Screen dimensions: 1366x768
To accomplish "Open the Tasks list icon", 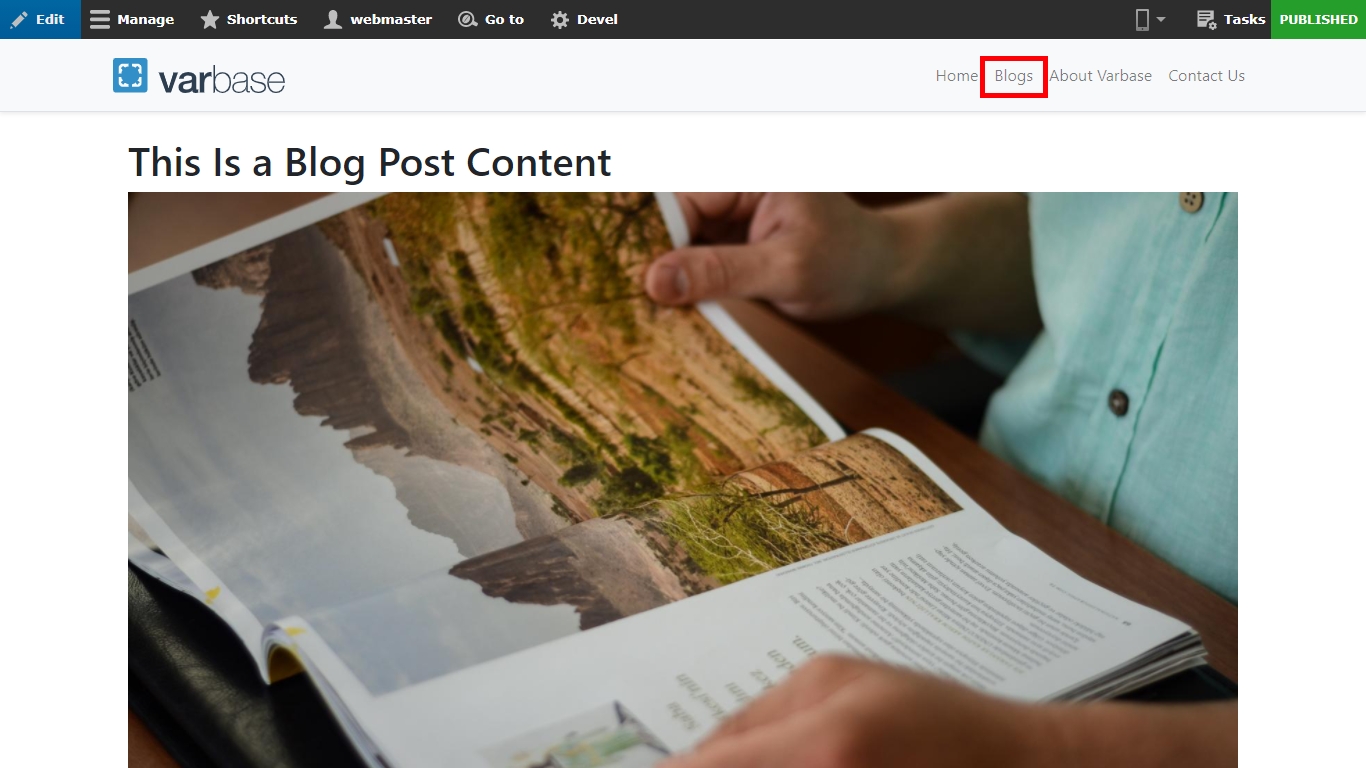I will 1206,19.
